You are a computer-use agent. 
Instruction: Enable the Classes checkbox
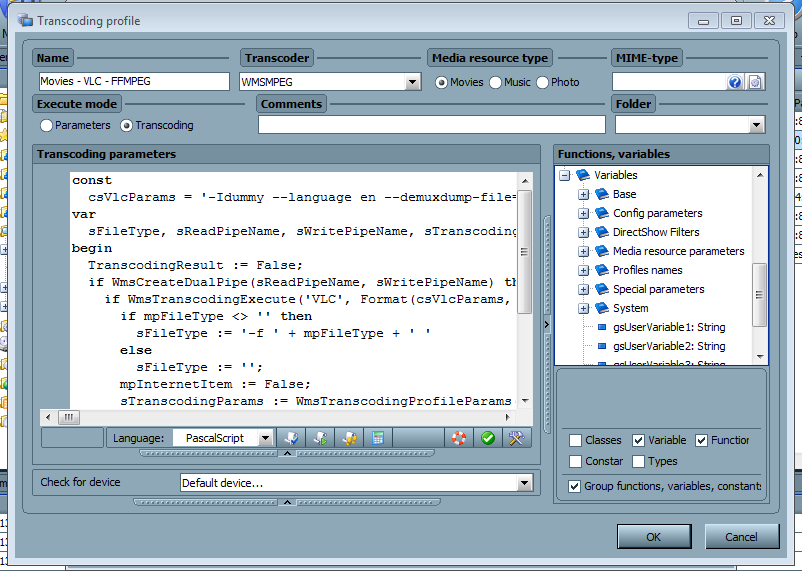point(575,440)
